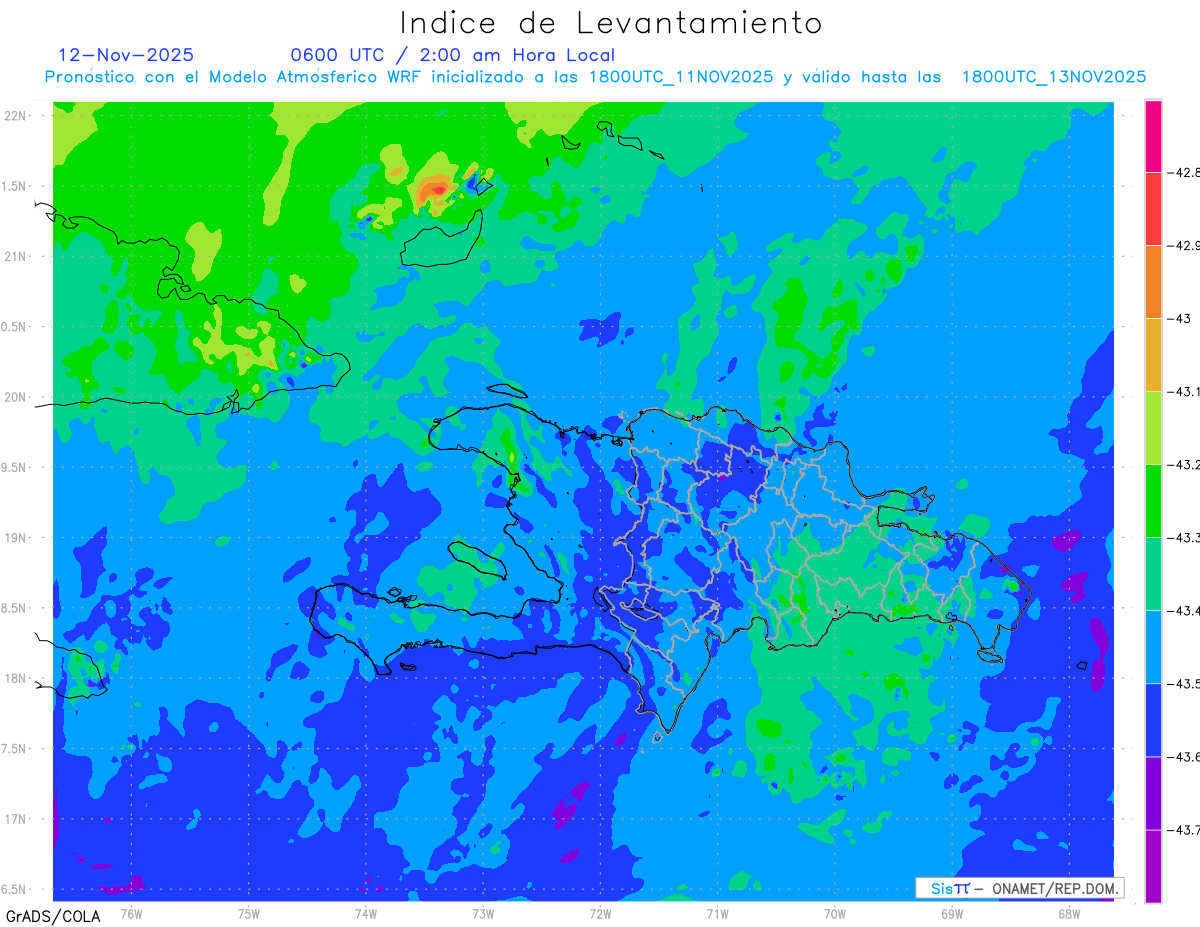
Task: Click the colorbar value -42.8
Action: (1184, 173)
